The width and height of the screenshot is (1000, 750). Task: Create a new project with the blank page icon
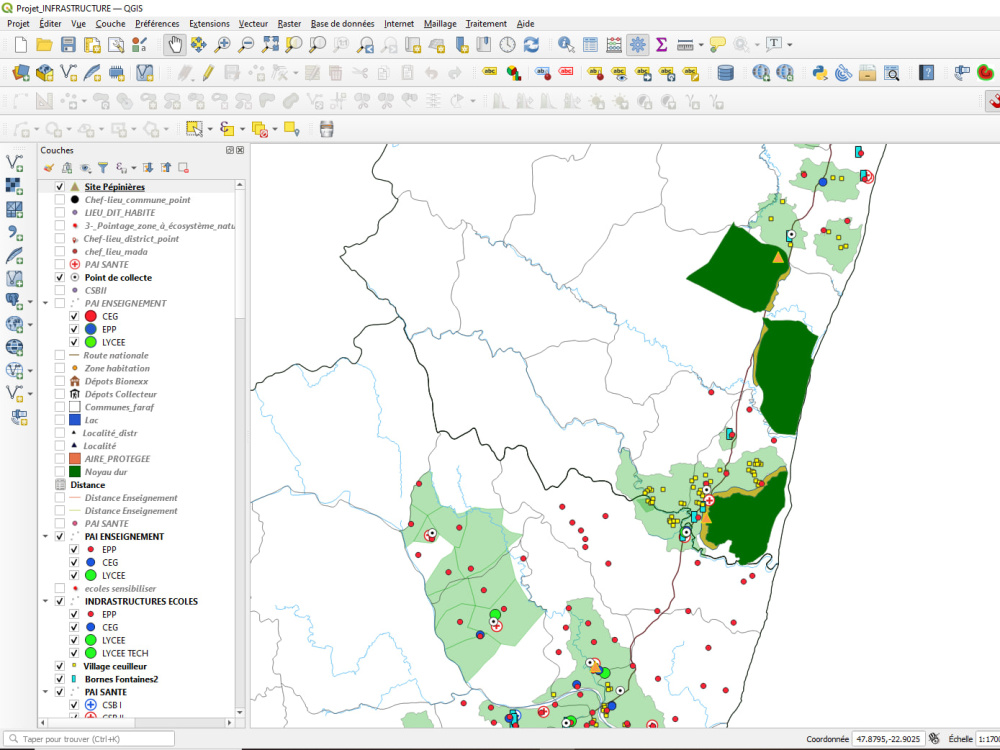coord(20,45)
